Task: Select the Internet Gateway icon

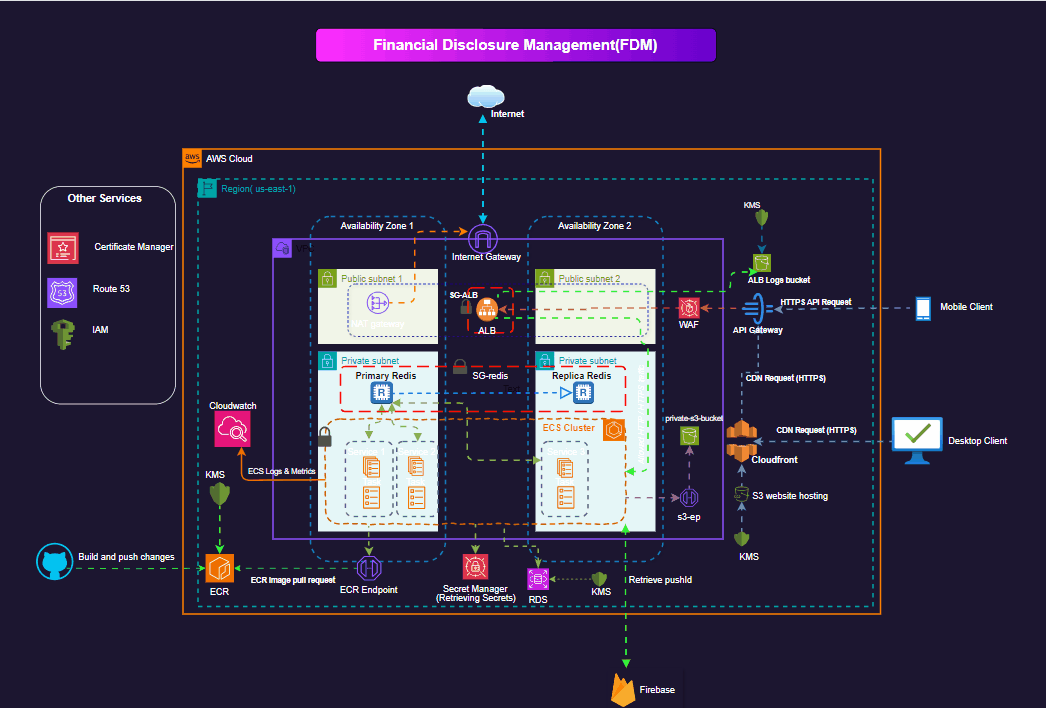Action: pyautogui.click(x=483, y=238)
